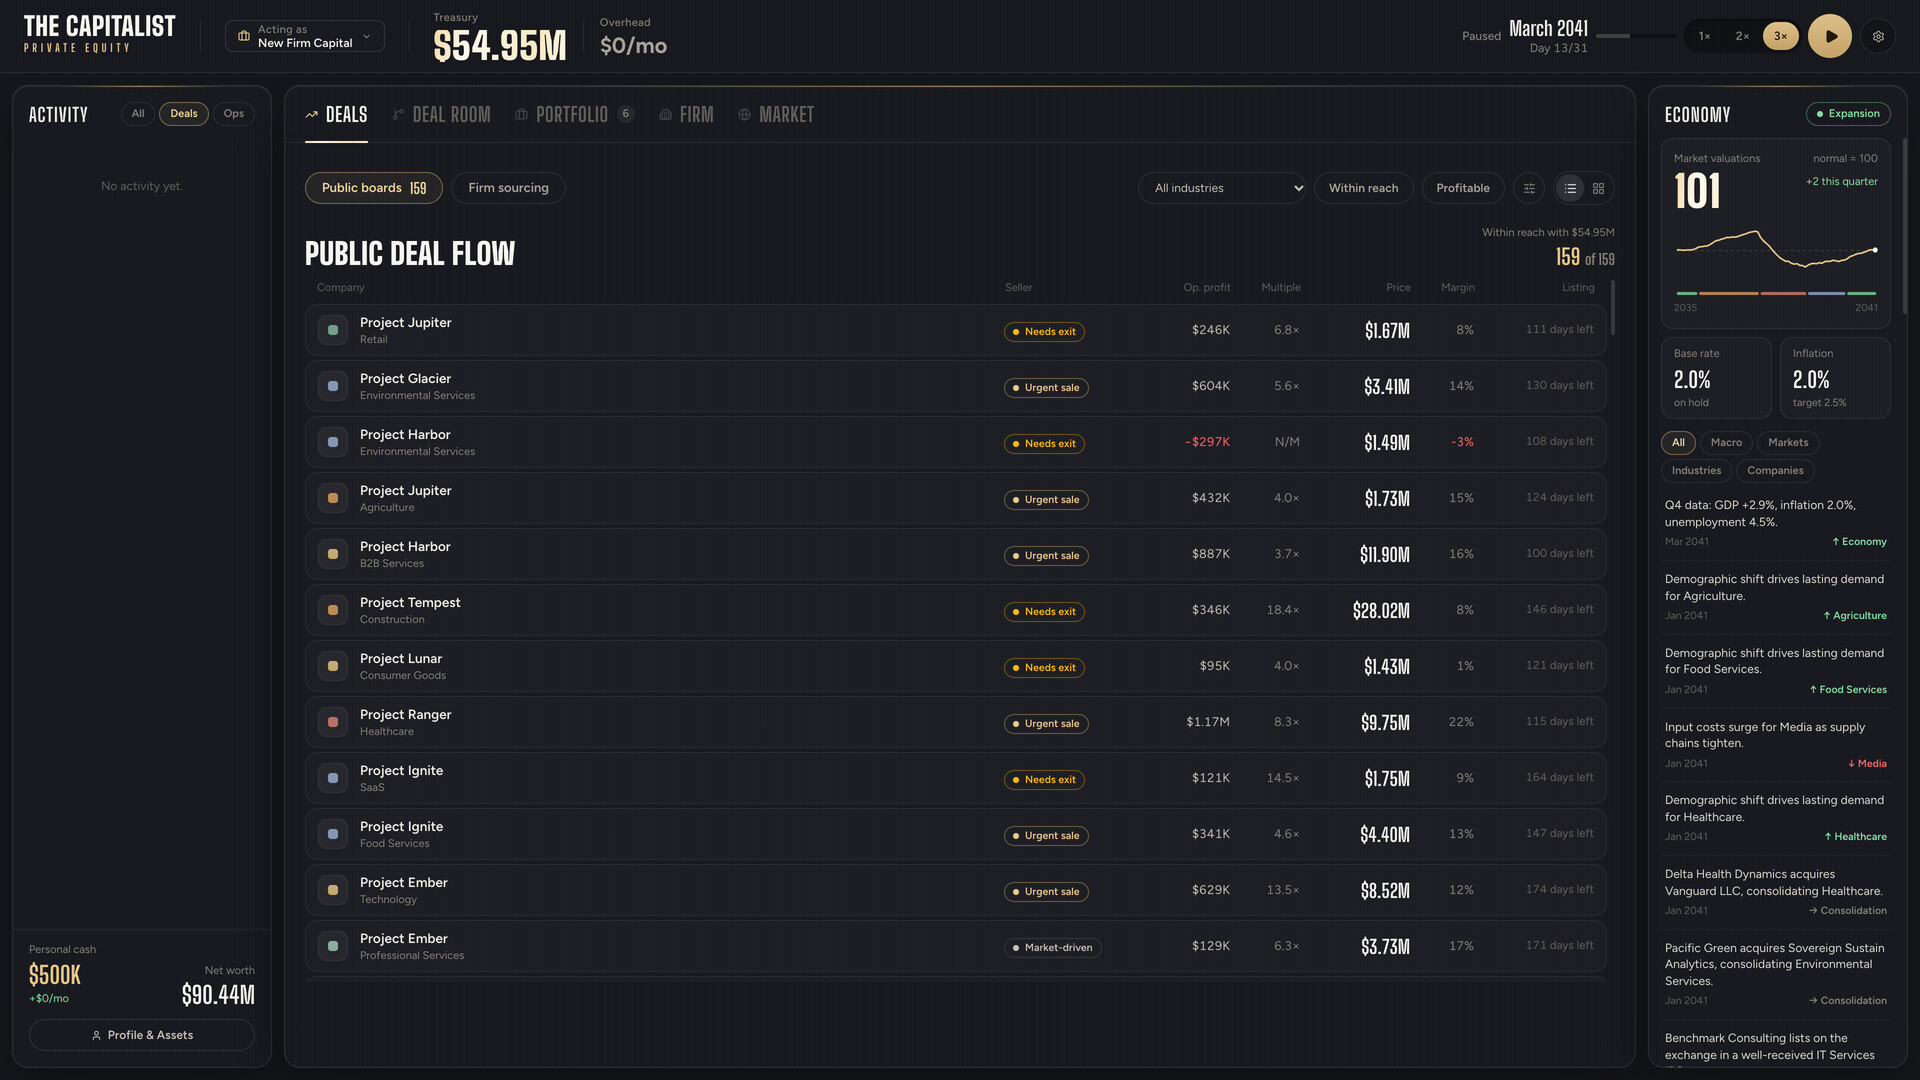
Task: Open the Project Ranger Healthcare deal row
Action: click(955, 722)
